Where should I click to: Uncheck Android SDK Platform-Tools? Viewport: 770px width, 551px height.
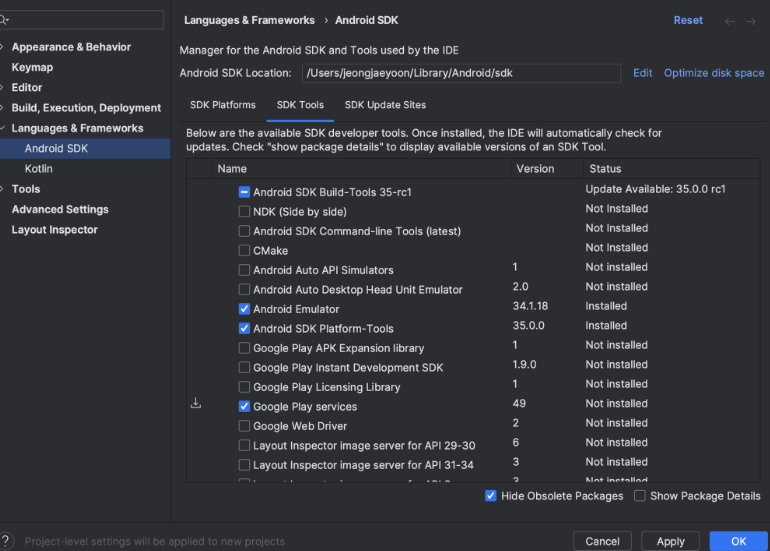(x=244, y=329)
